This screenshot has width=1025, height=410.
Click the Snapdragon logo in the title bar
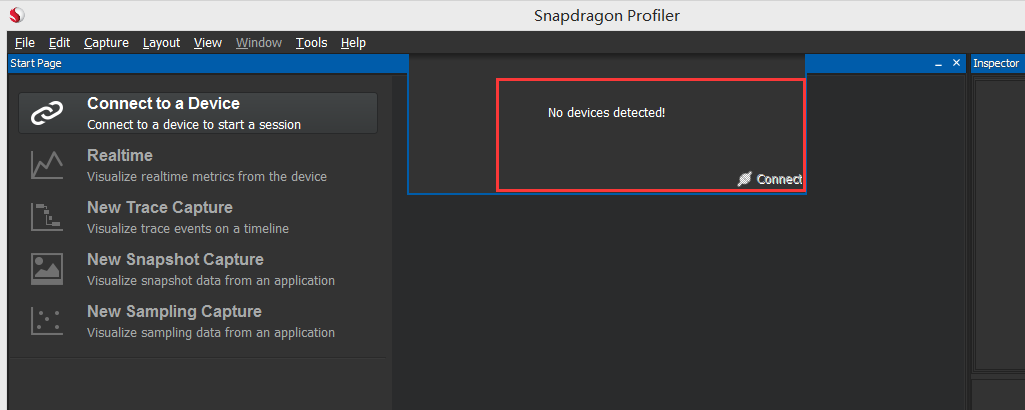(16, 14)
